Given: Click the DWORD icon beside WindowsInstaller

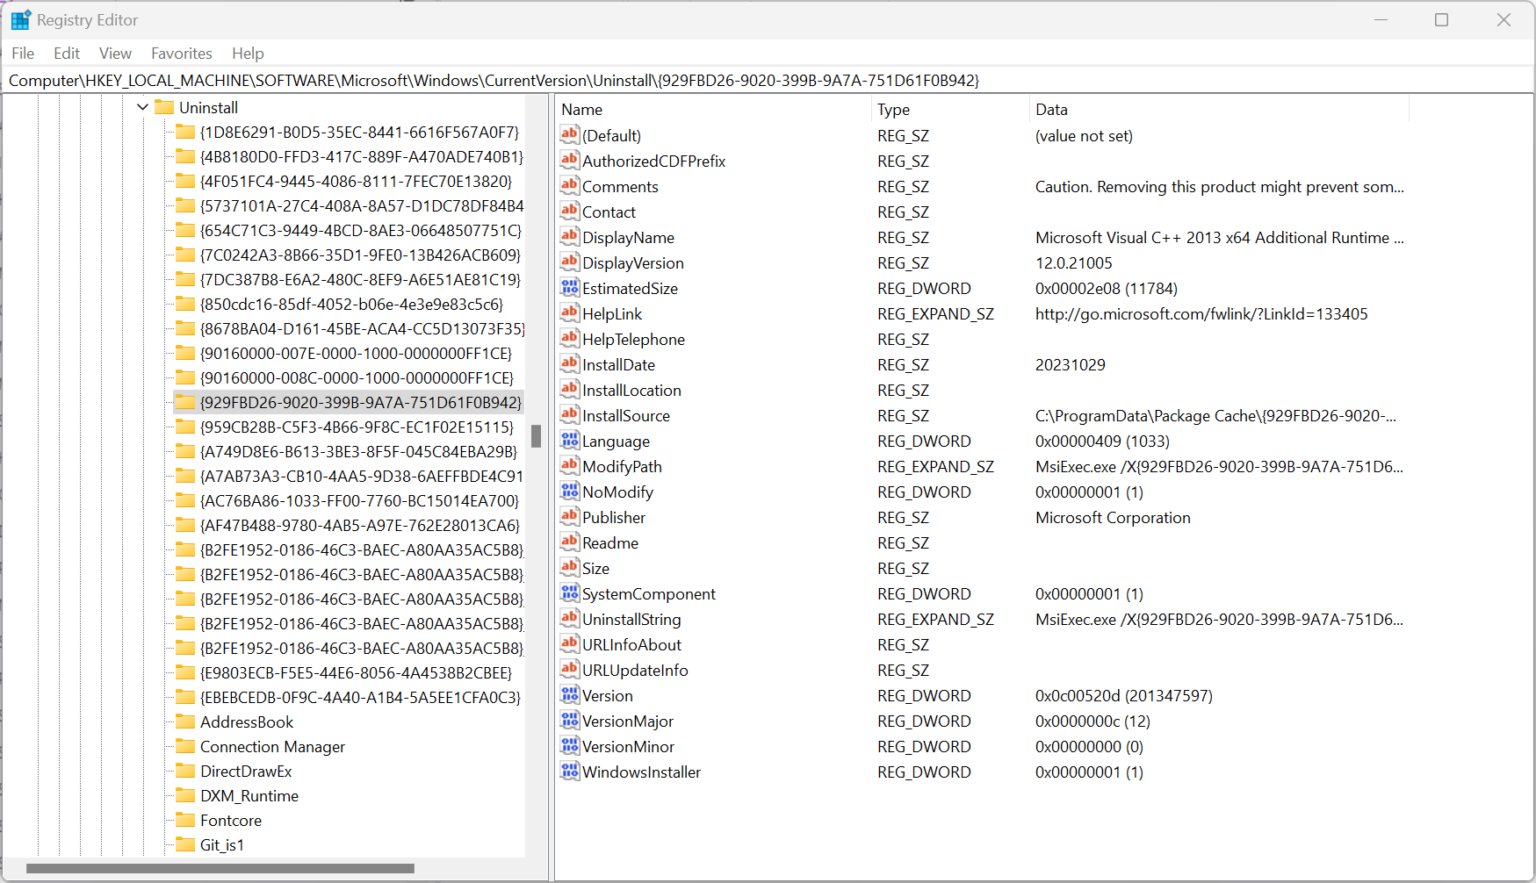Looking at the screenshot, I should tap(570, 772).
